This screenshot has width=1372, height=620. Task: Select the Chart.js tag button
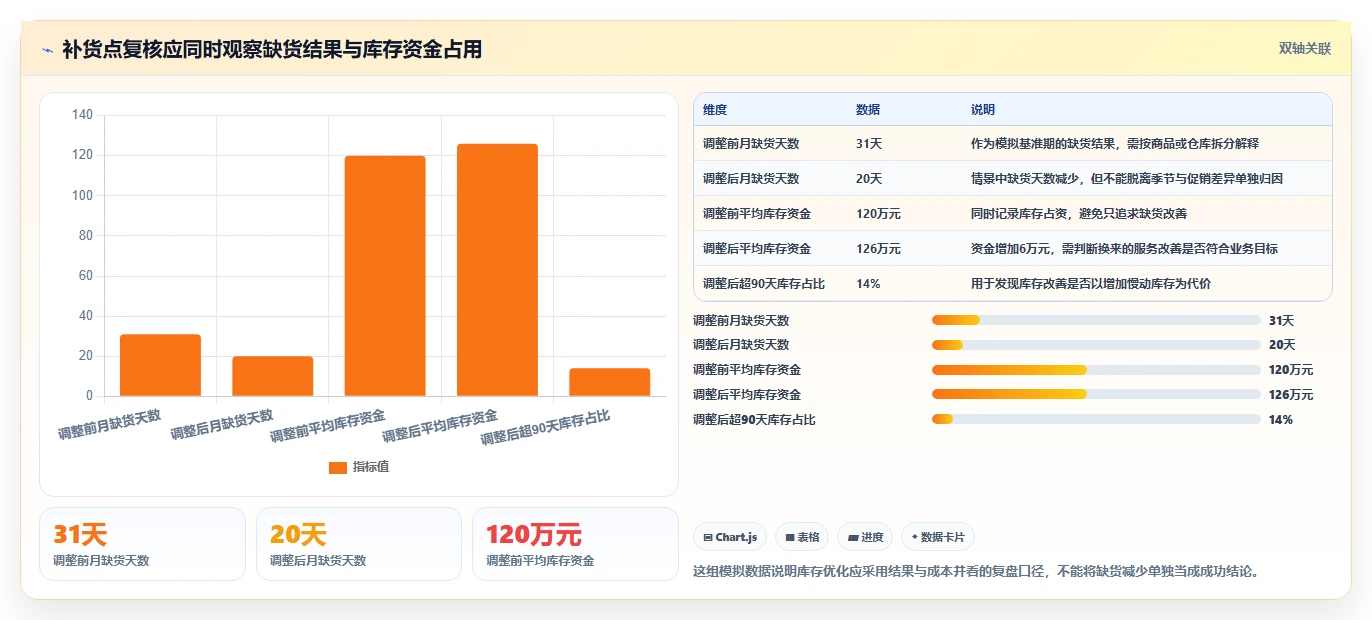730,537
